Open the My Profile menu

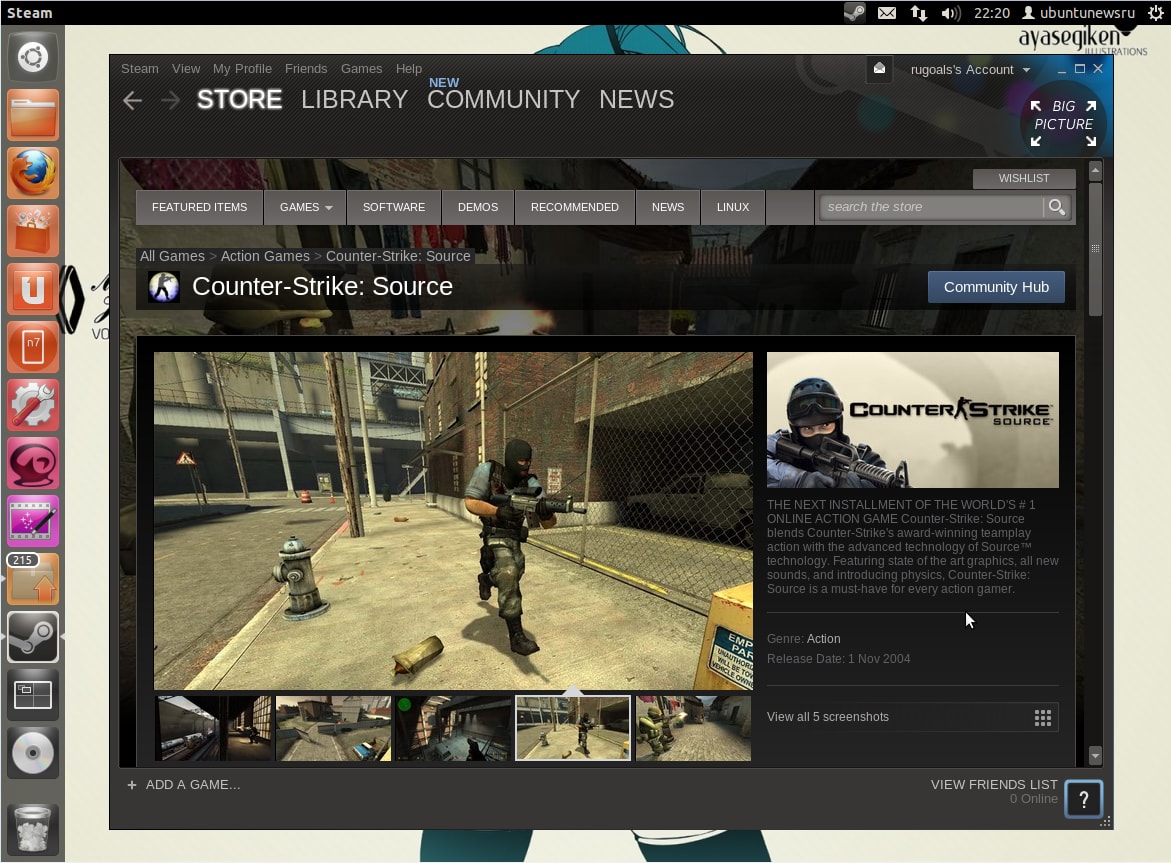click(x=242, y=69)
